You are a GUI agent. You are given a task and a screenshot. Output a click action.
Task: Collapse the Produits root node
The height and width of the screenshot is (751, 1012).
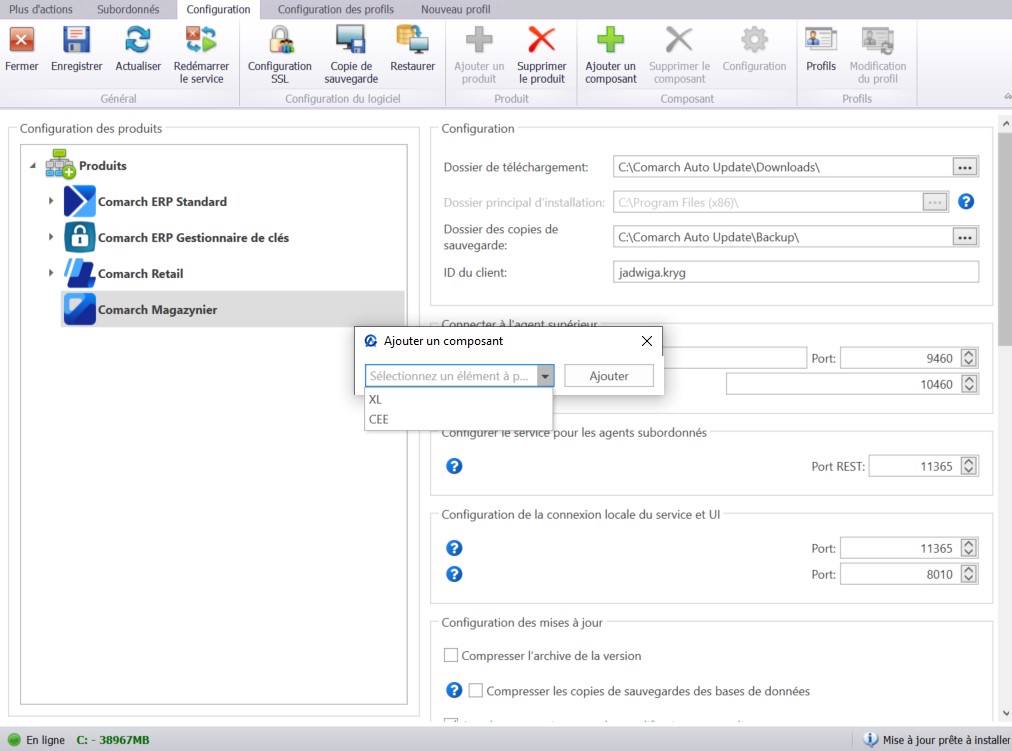coord(32,165)
